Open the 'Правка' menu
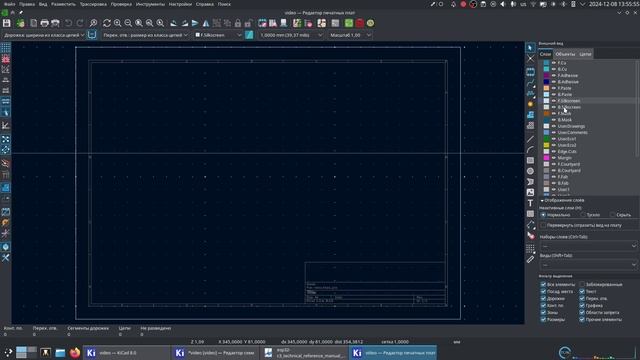The image size is (640, 360). (x=27, y=4)
